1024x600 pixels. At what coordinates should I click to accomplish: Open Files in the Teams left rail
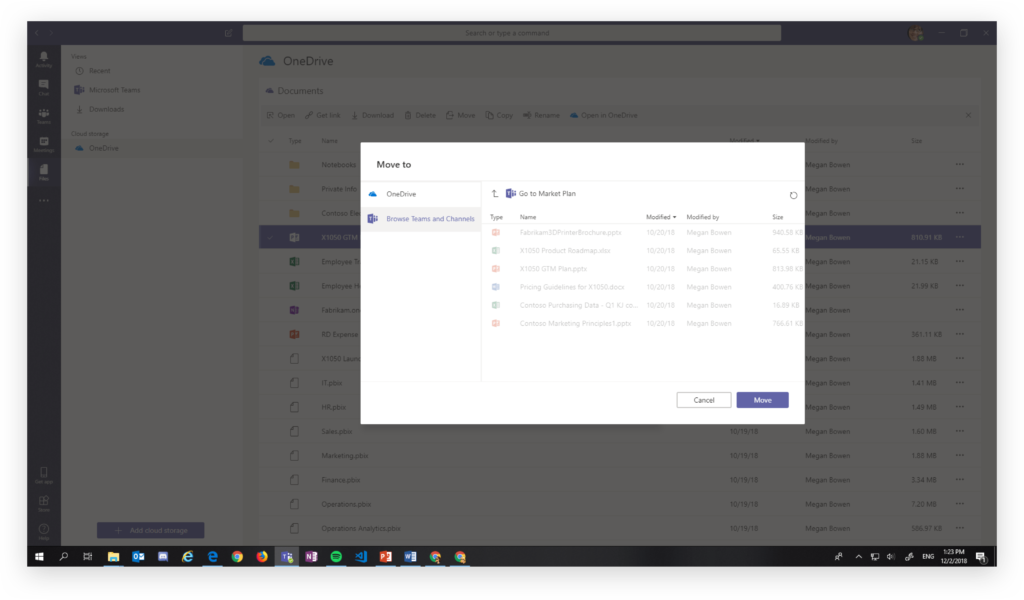tap(44, 172)
